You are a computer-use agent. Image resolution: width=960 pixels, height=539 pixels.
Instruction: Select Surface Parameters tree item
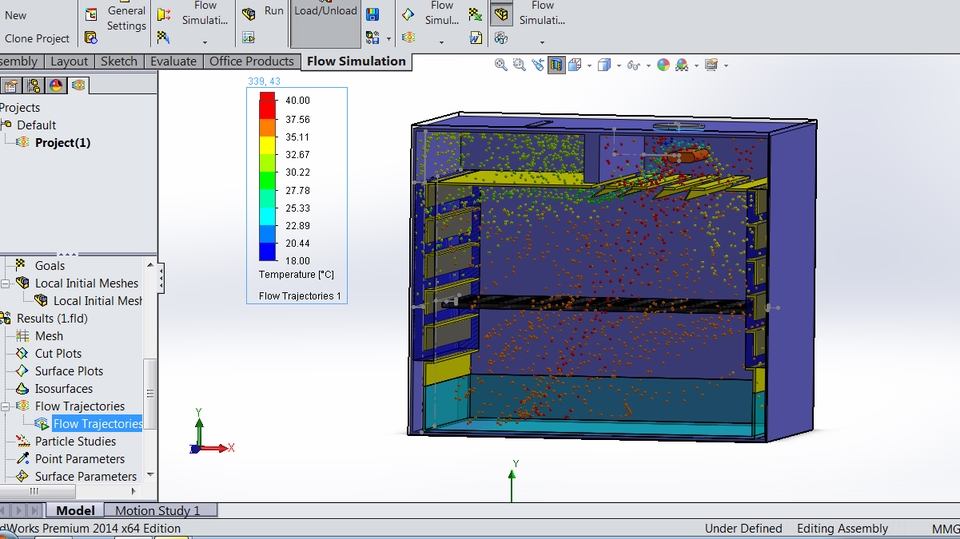point(86,477)
